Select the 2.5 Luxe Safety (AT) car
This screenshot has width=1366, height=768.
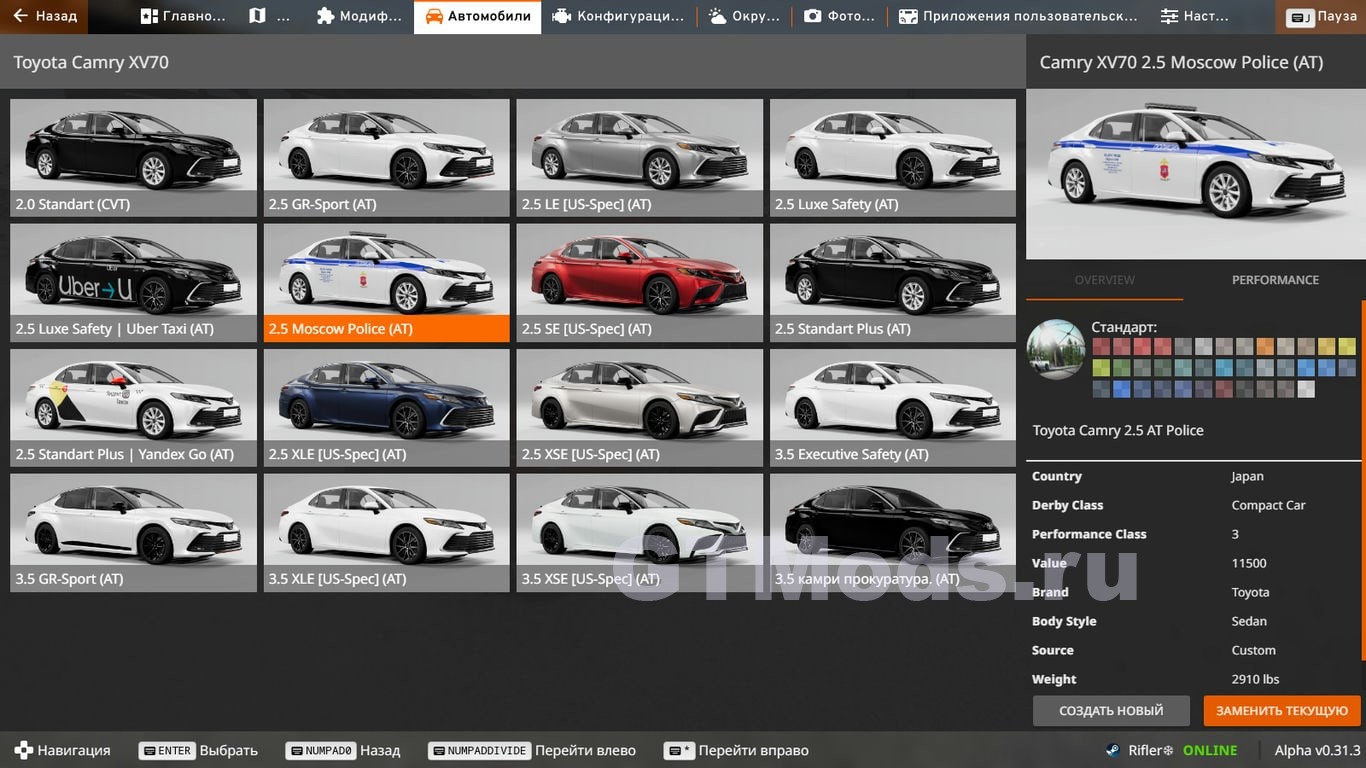coord(893,157)
